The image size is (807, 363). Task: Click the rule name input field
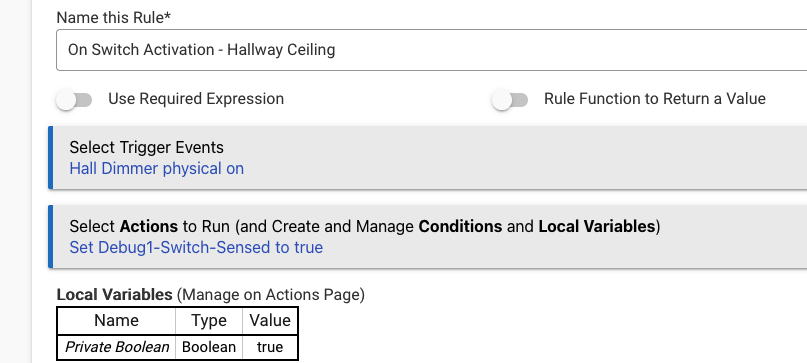(x=431, y=50)
